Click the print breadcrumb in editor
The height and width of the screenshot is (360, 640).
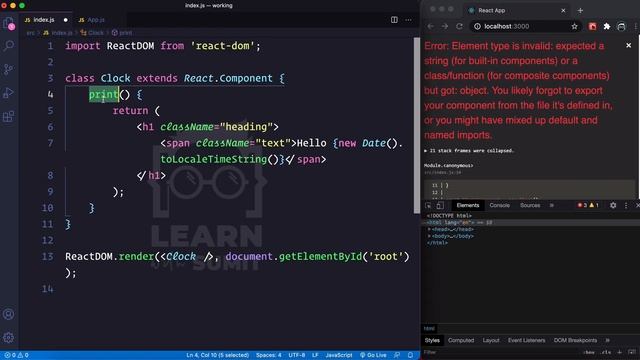tap(122, 33)
